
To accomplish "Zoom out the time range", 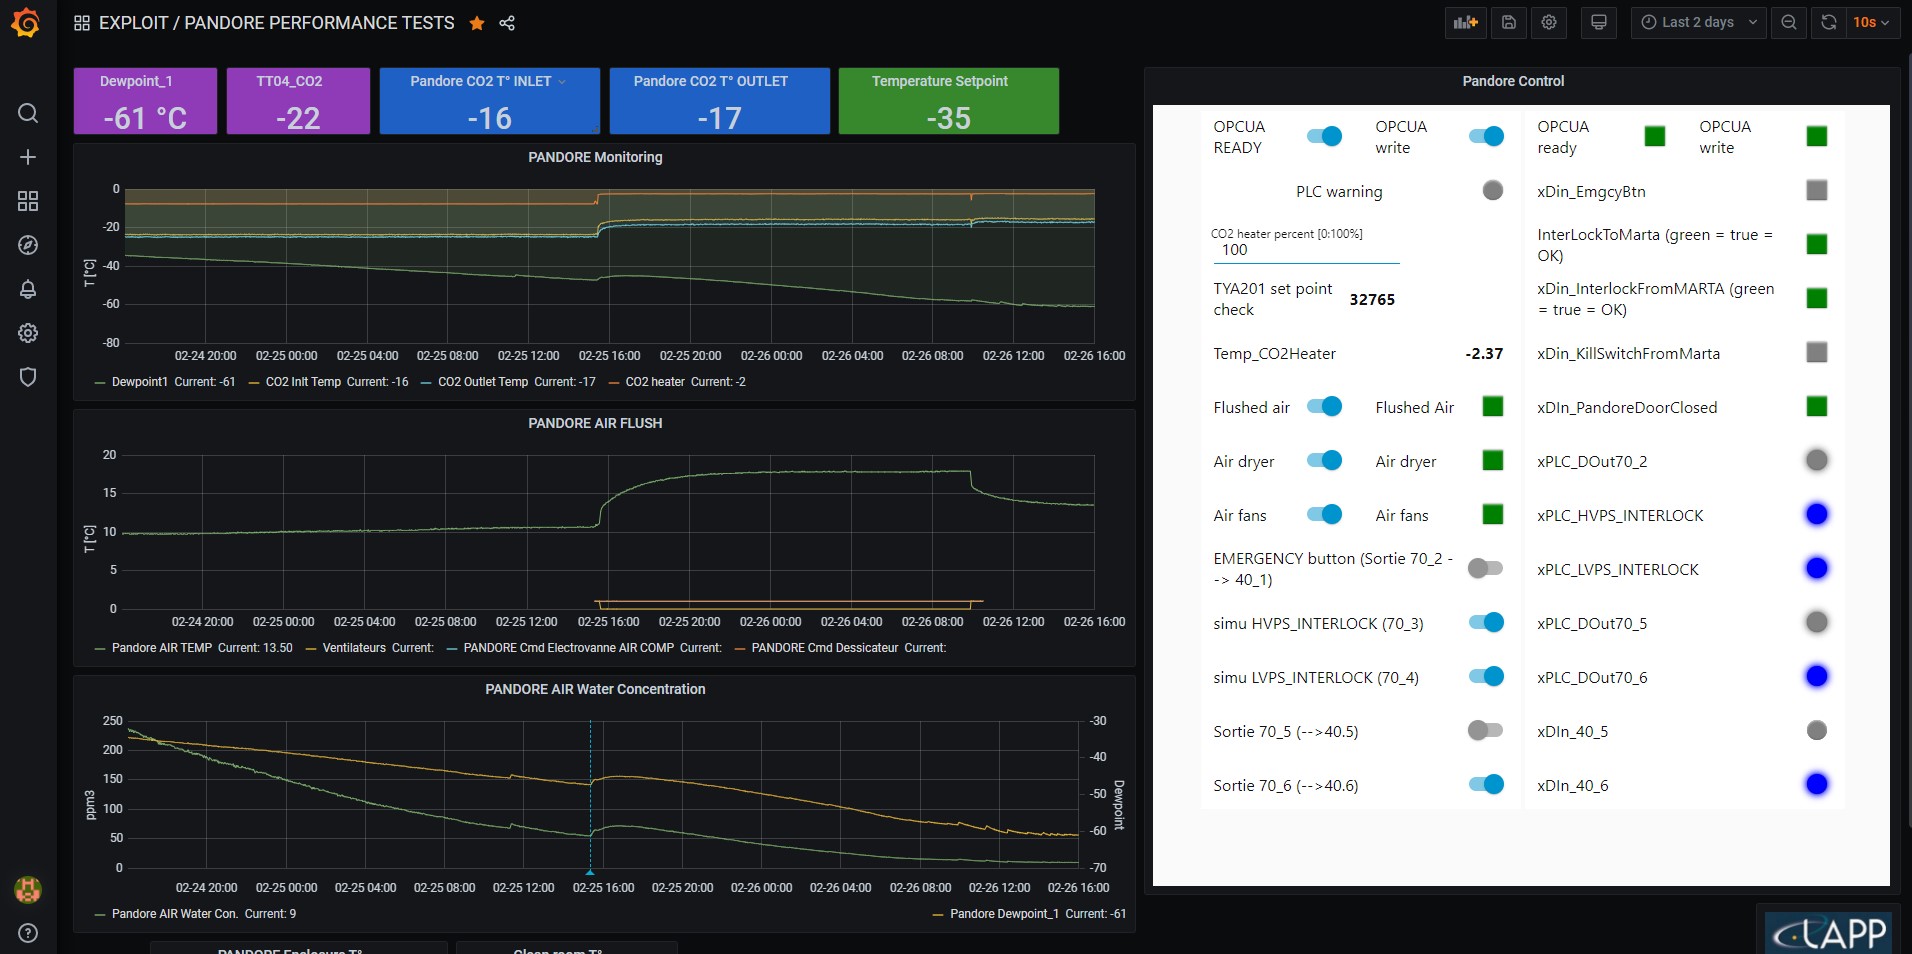I will [1789, 22].
